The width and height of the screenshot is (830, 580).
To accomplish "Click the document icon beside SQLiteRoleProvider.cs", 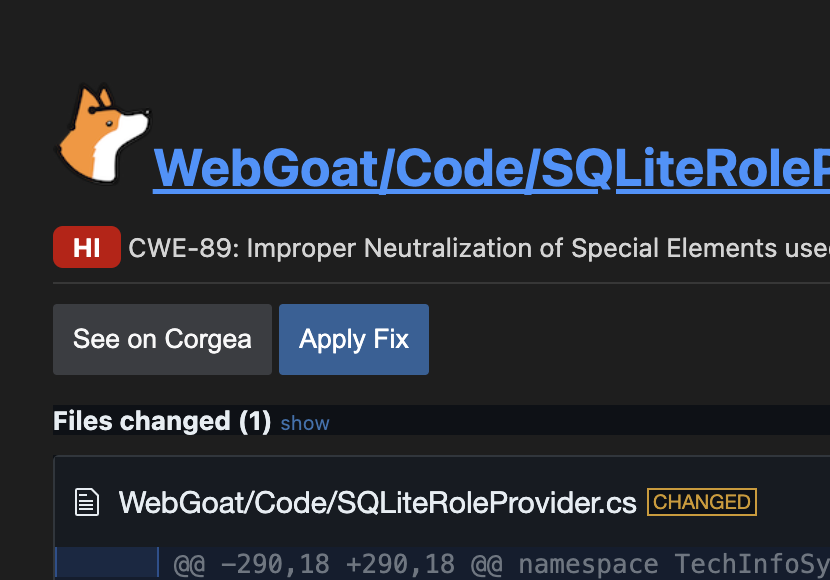I will pyautogui.click(x=87, y=502).
